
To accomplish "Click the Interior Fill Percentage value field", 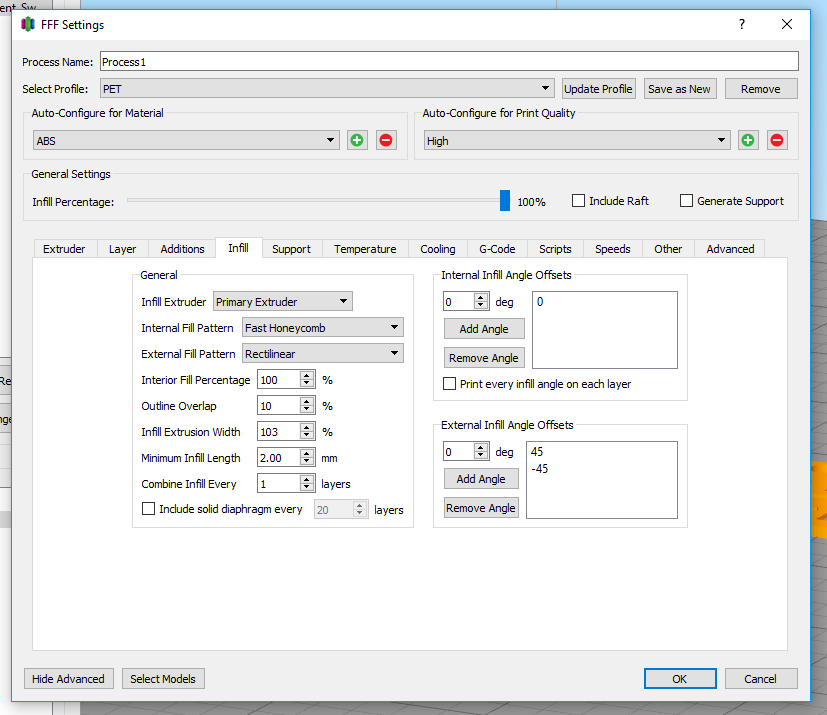I will [x=279, y=380].
